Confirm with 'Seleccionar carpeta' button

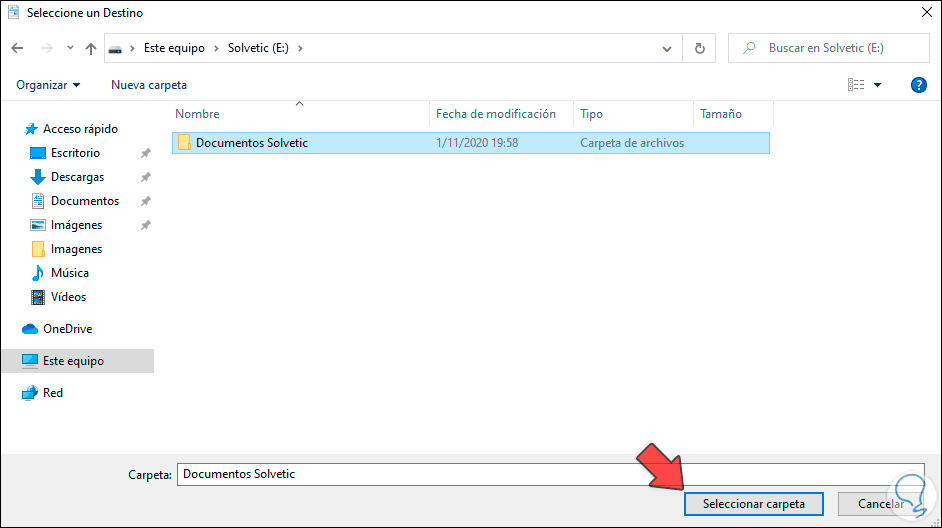(x=753, y=504)
